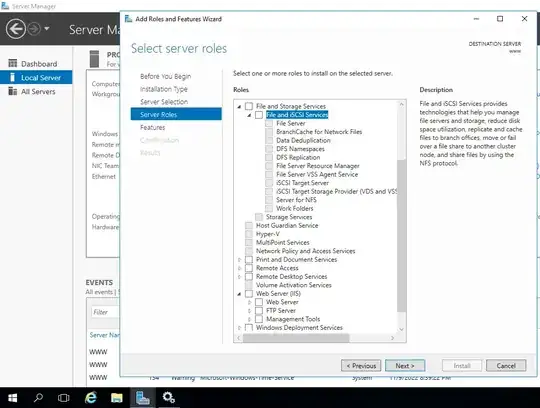
Task: Check Print and Document Services checkbox
Action: pos(249,259)
